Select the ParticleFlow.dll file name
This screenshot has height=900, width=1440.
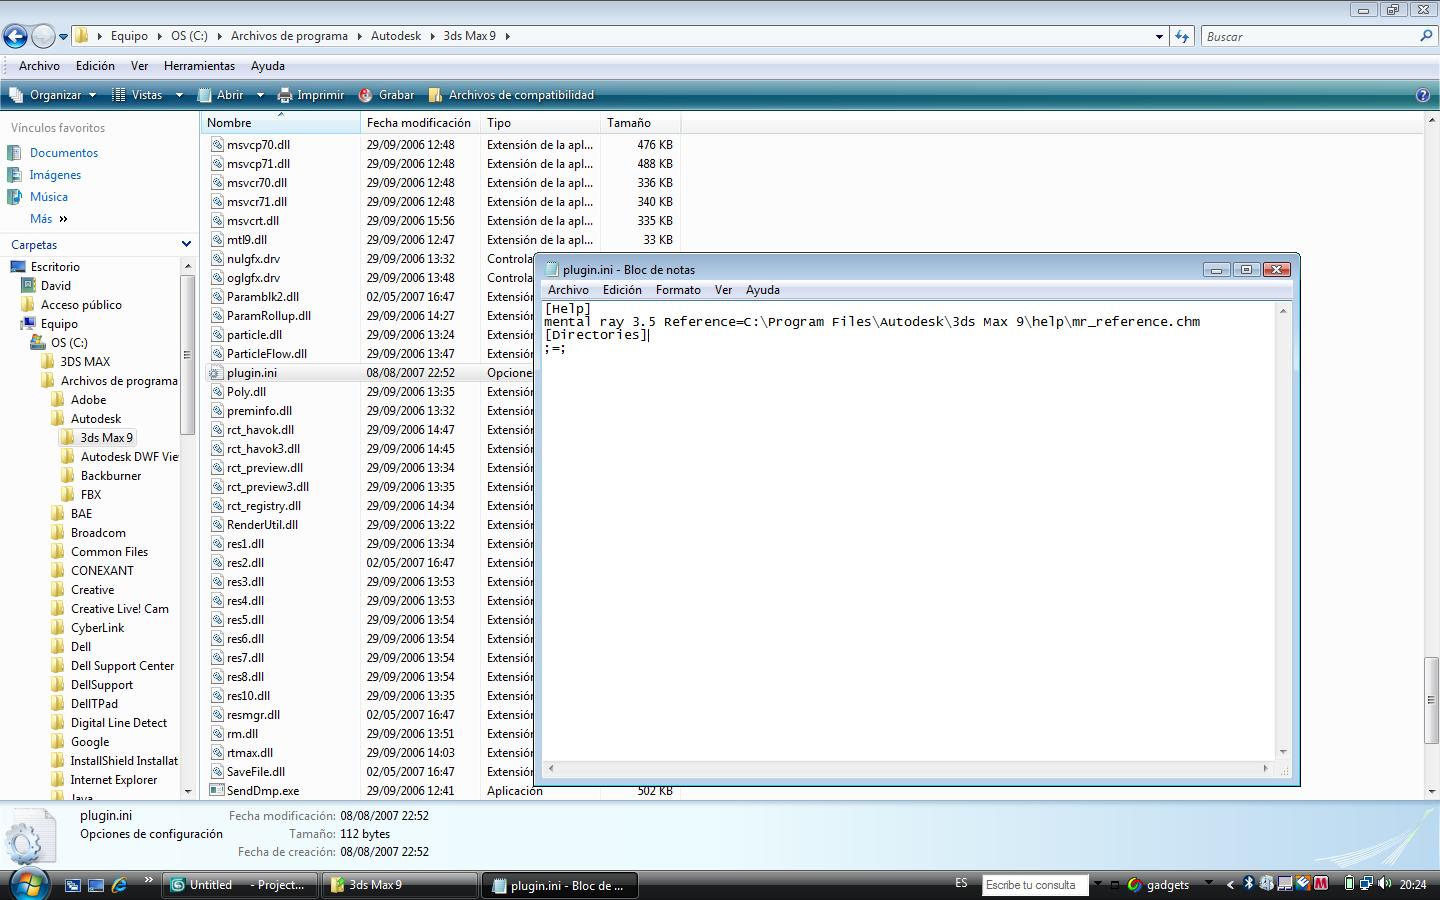click(267, 354)
